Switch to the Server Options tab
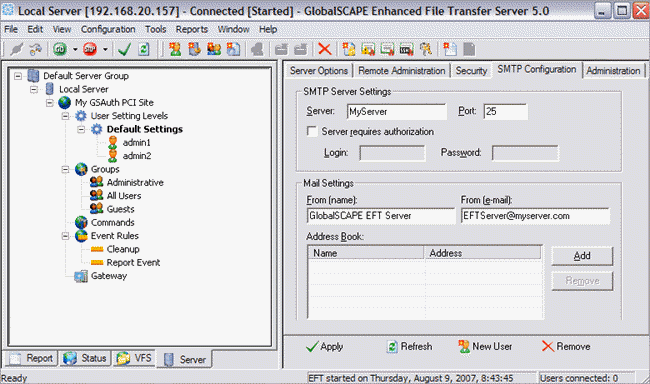Screen dimensions: 650x384 click(318, 71)
